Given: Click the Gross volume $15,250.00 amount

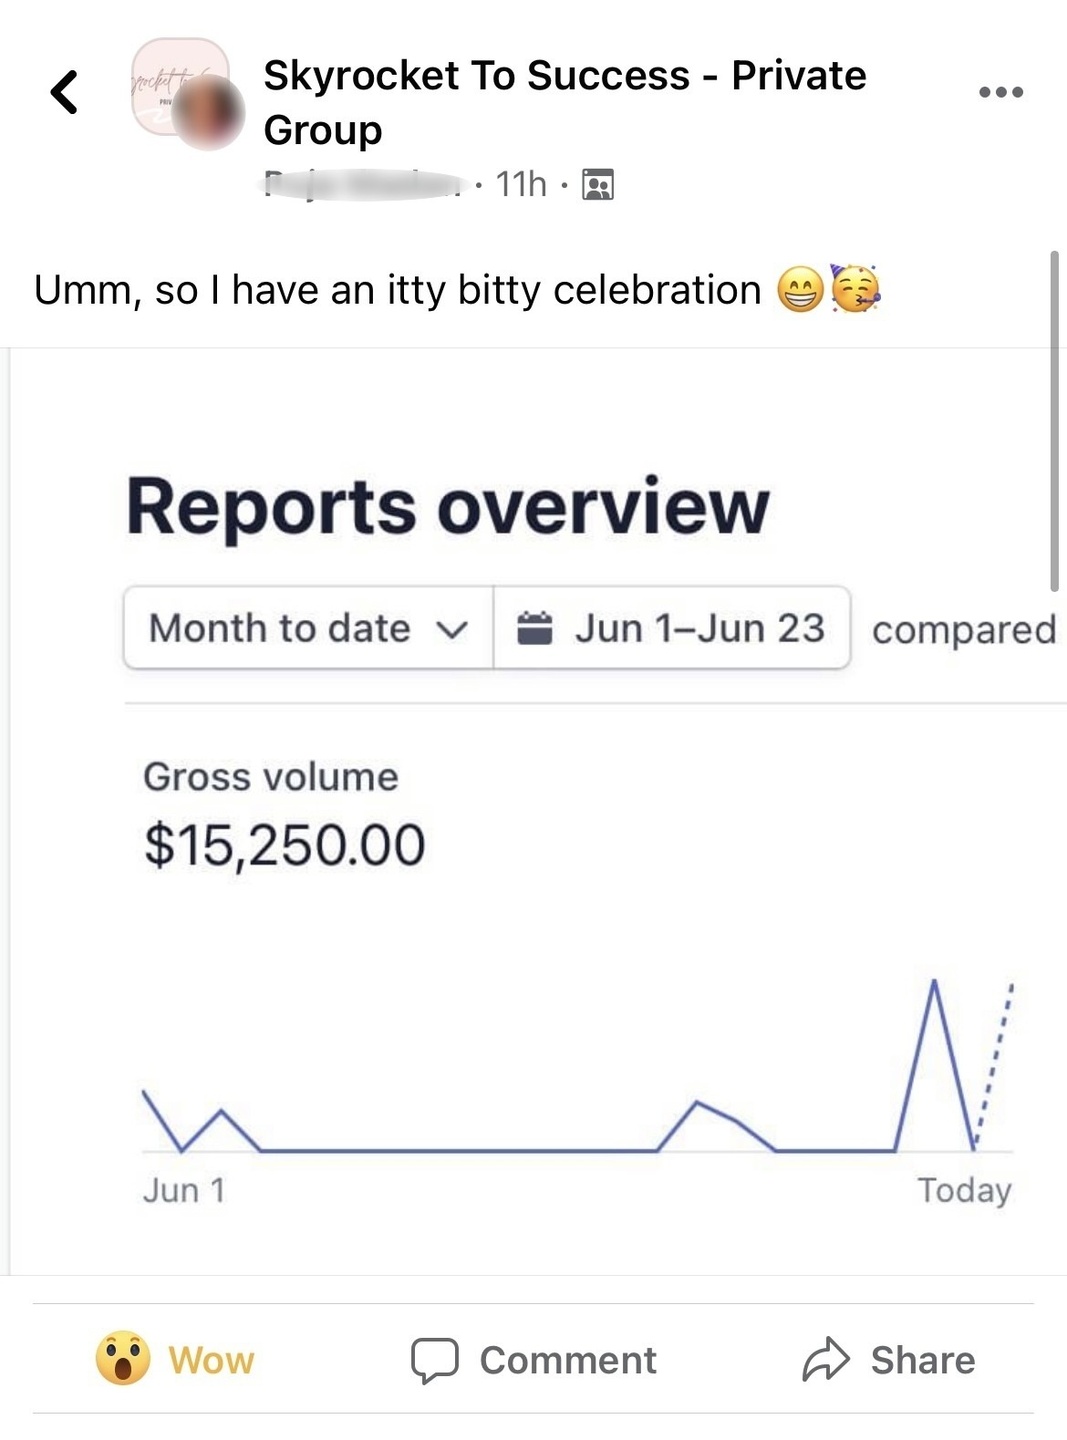Looking at the screenshot, I should [285, 845].
